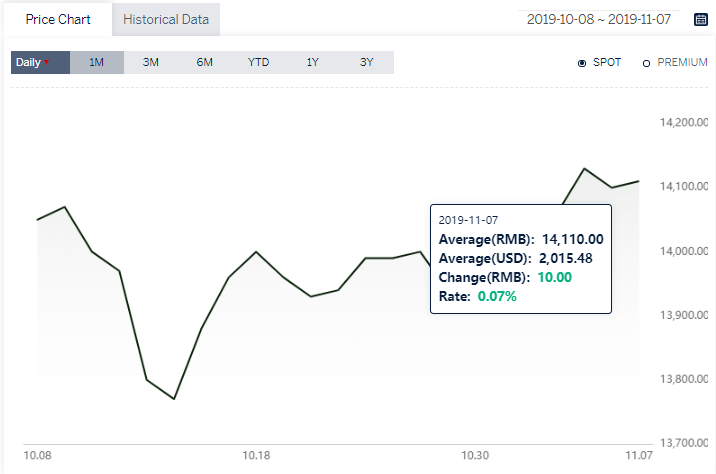Select the PREMIUM radio button
Image resolution: width=716 pixels, height=474 pixels.
pyautogui.click(x=646, y=63)
